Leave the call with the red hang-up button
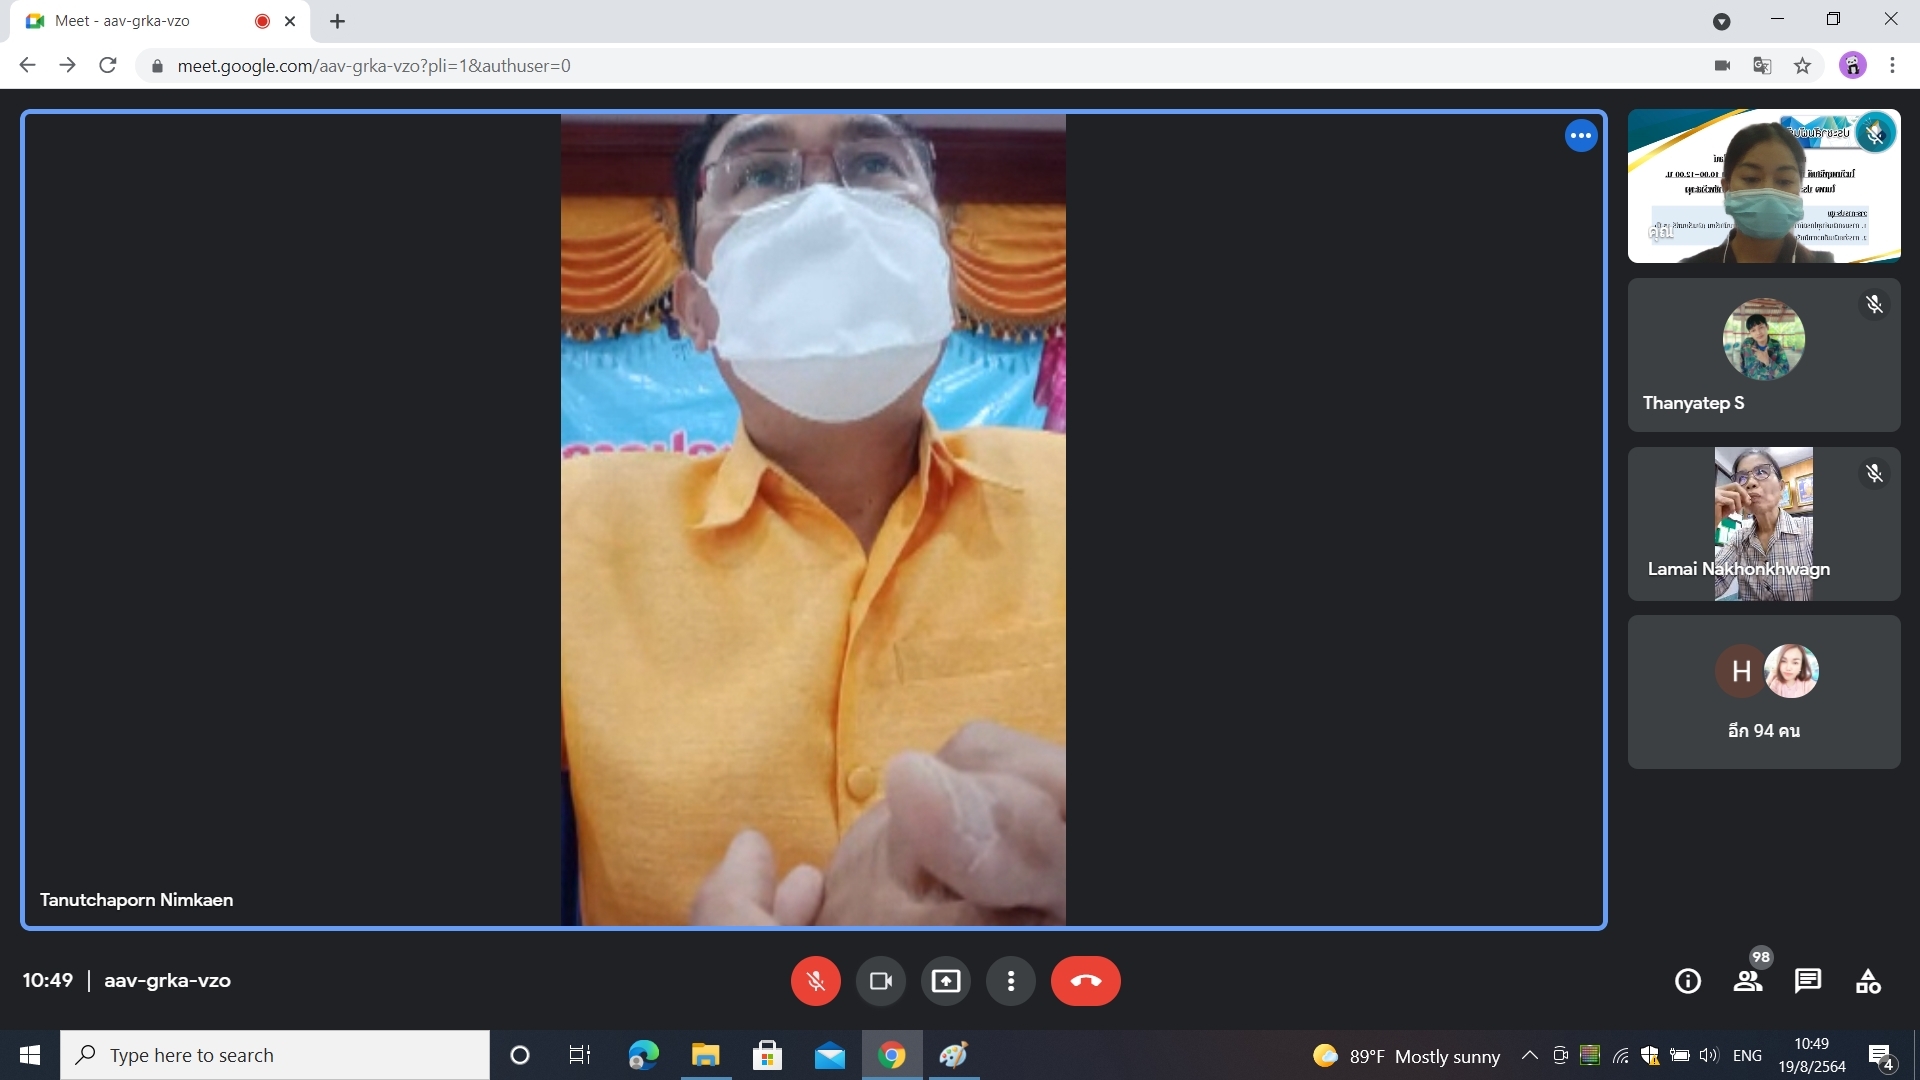Image resolution: width=1920 pixels, height=1080 pixels. [x=1085, y=981]
